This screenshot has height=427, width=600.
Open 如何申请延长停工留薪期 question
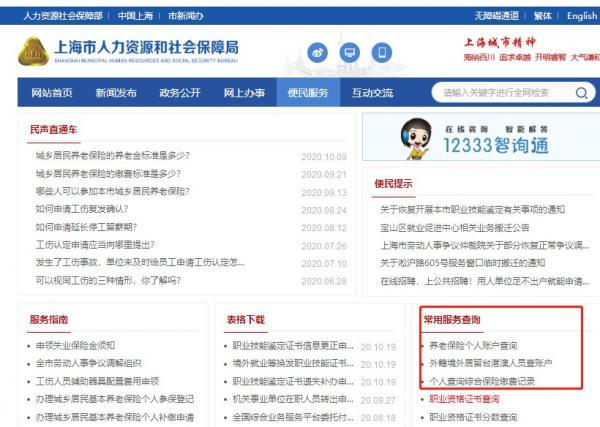86,227
